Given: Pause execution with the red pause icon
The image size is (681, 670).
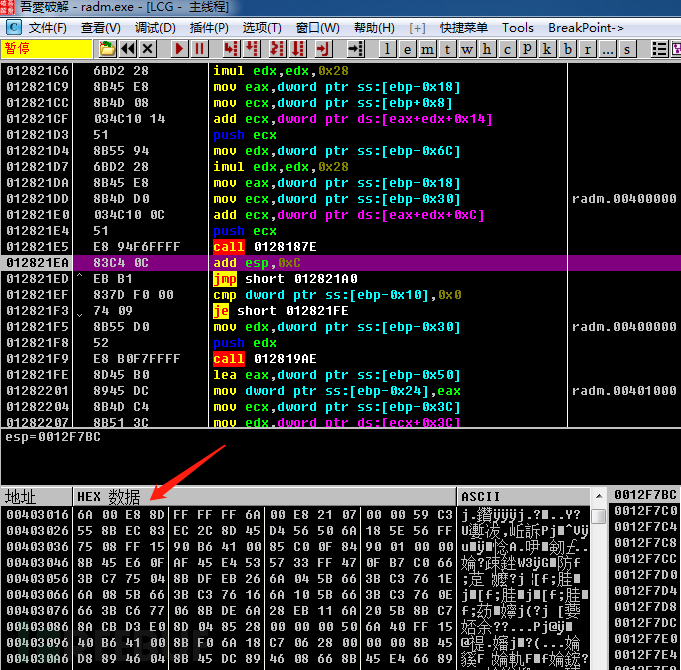Looking at the screenshot, I should [199, 48].
